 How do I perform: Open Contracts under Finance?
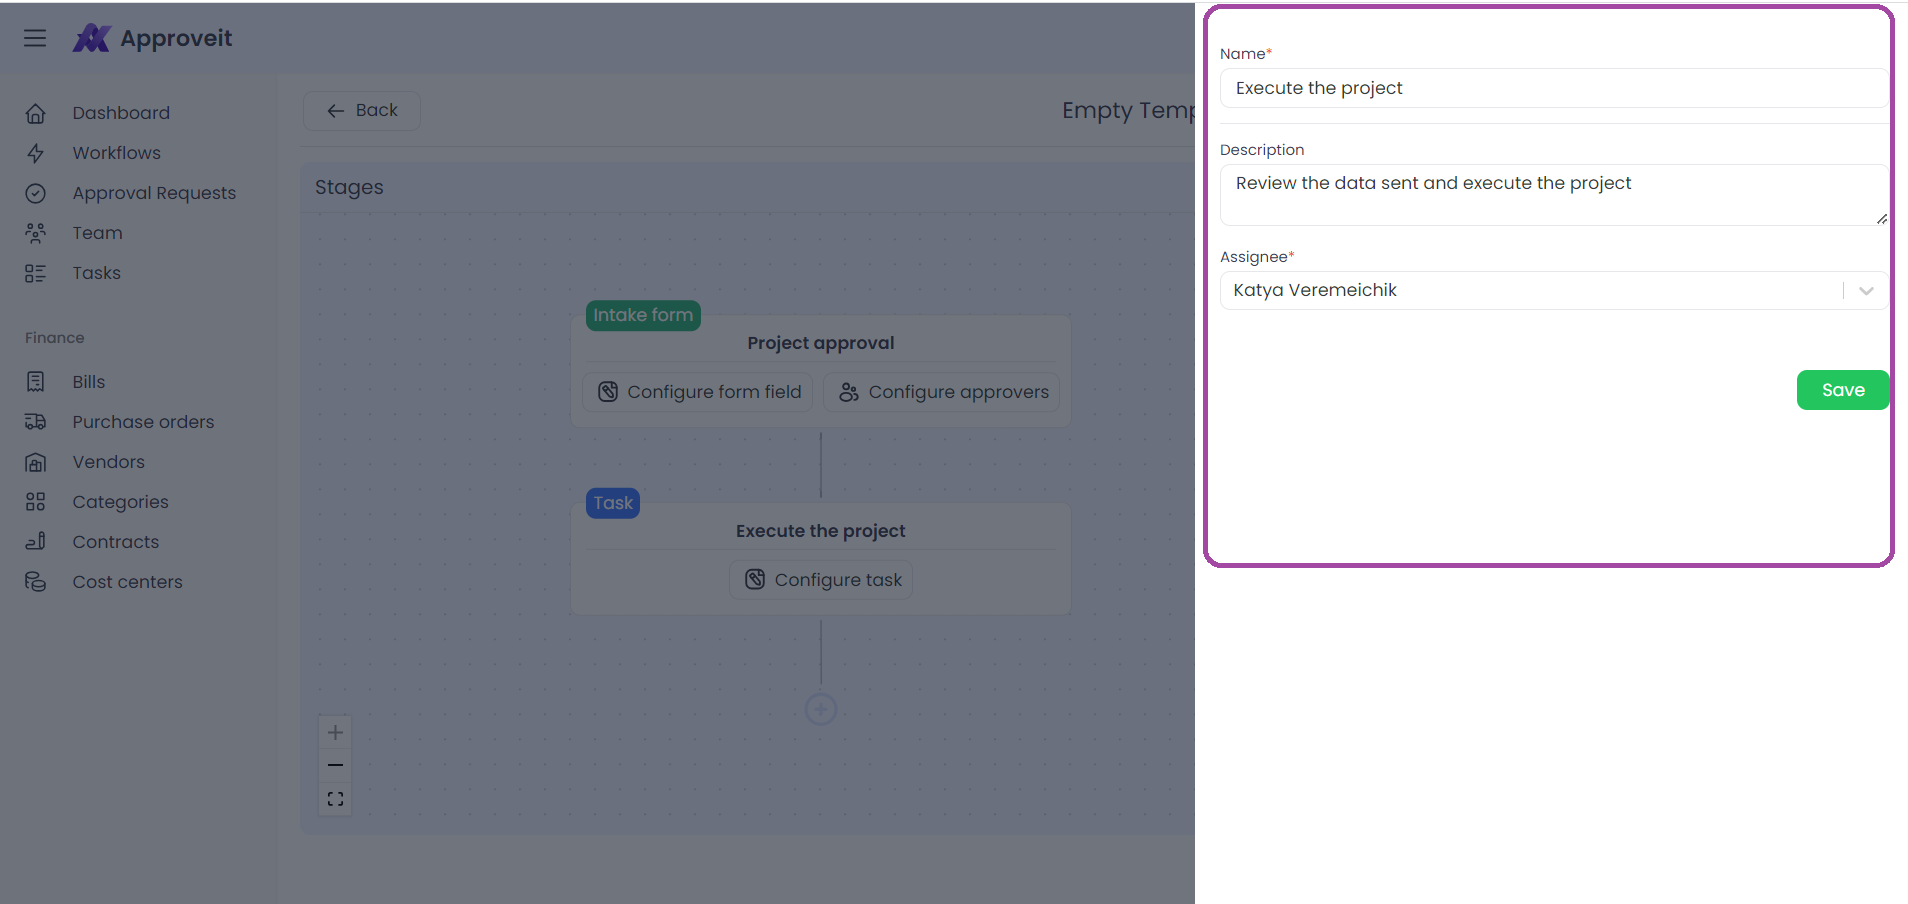pyautogui.click(x=115, y=542)
